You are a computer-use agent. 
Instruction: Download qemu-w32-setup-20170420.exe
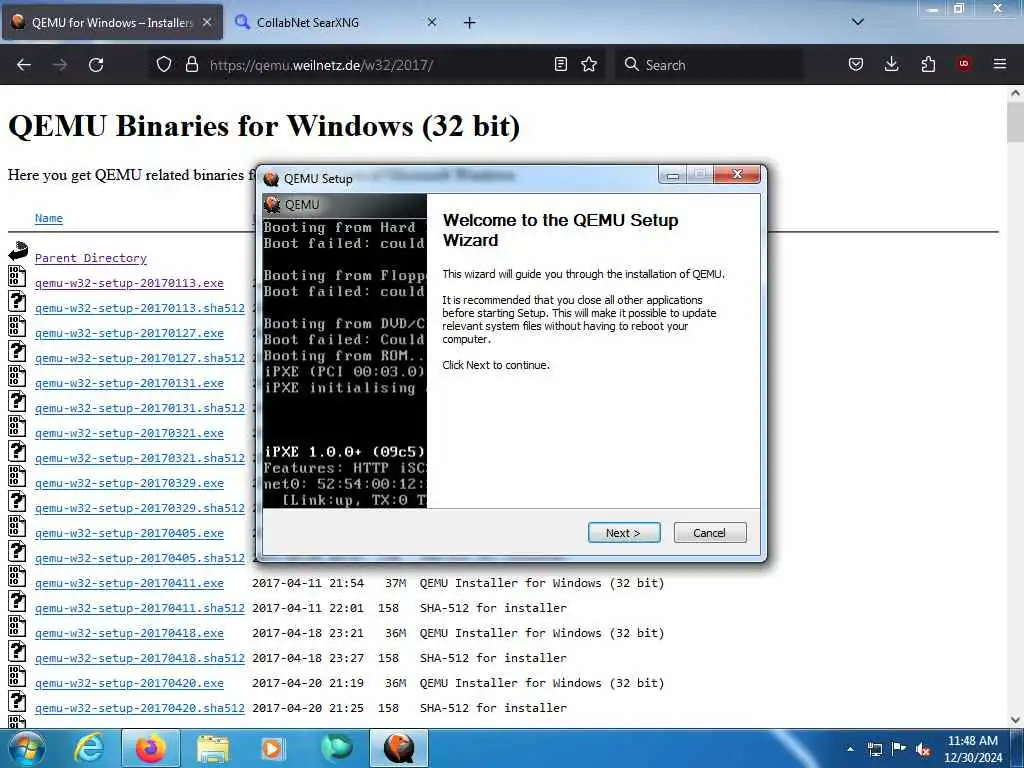[x=129, y=683]
